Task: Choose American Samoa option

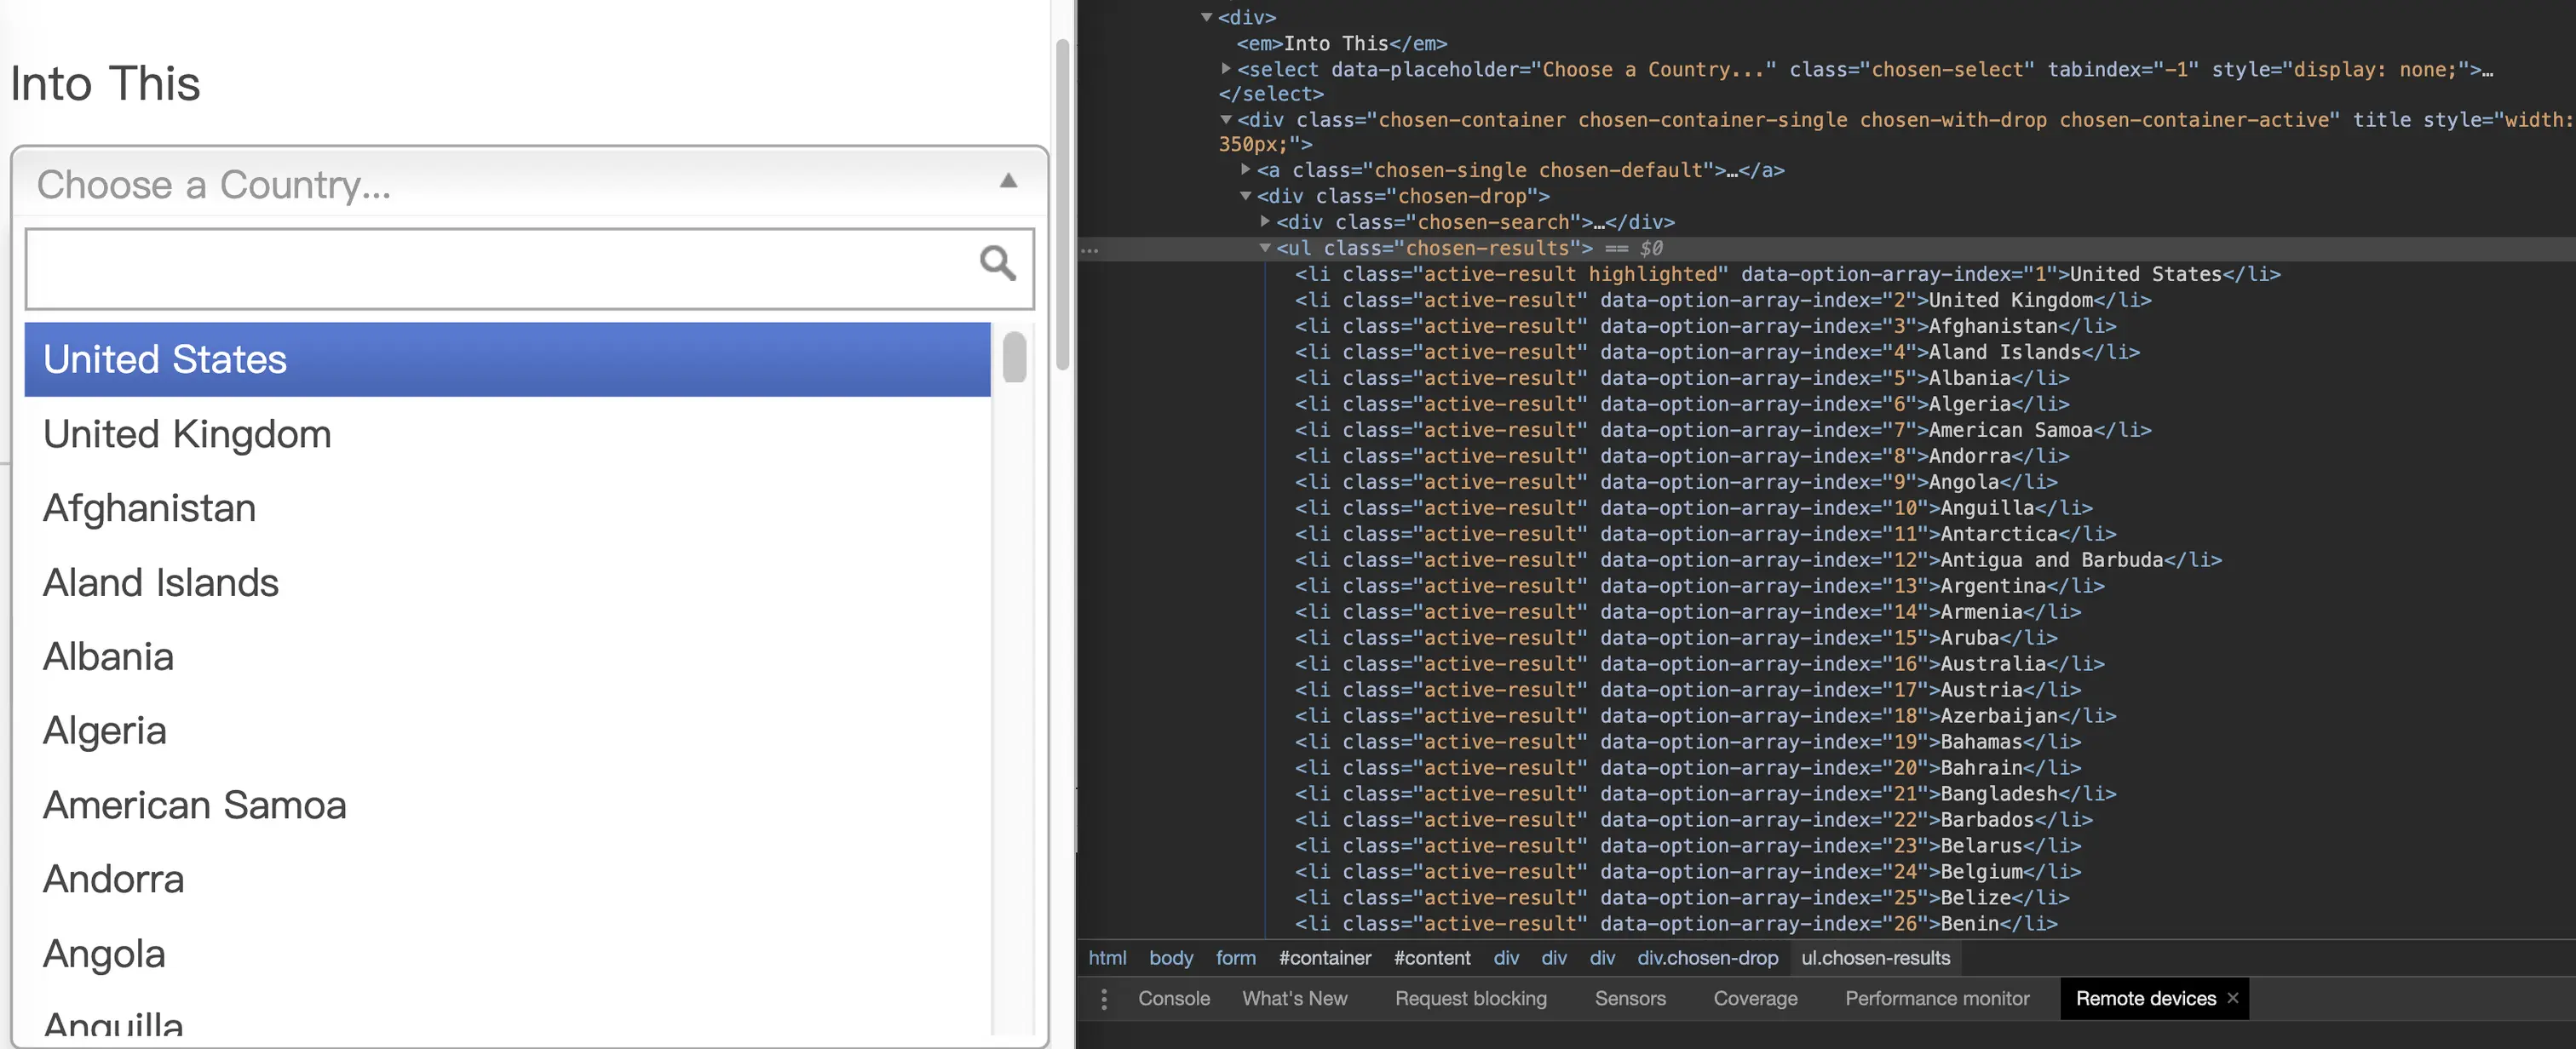Action: click(194, 805)
